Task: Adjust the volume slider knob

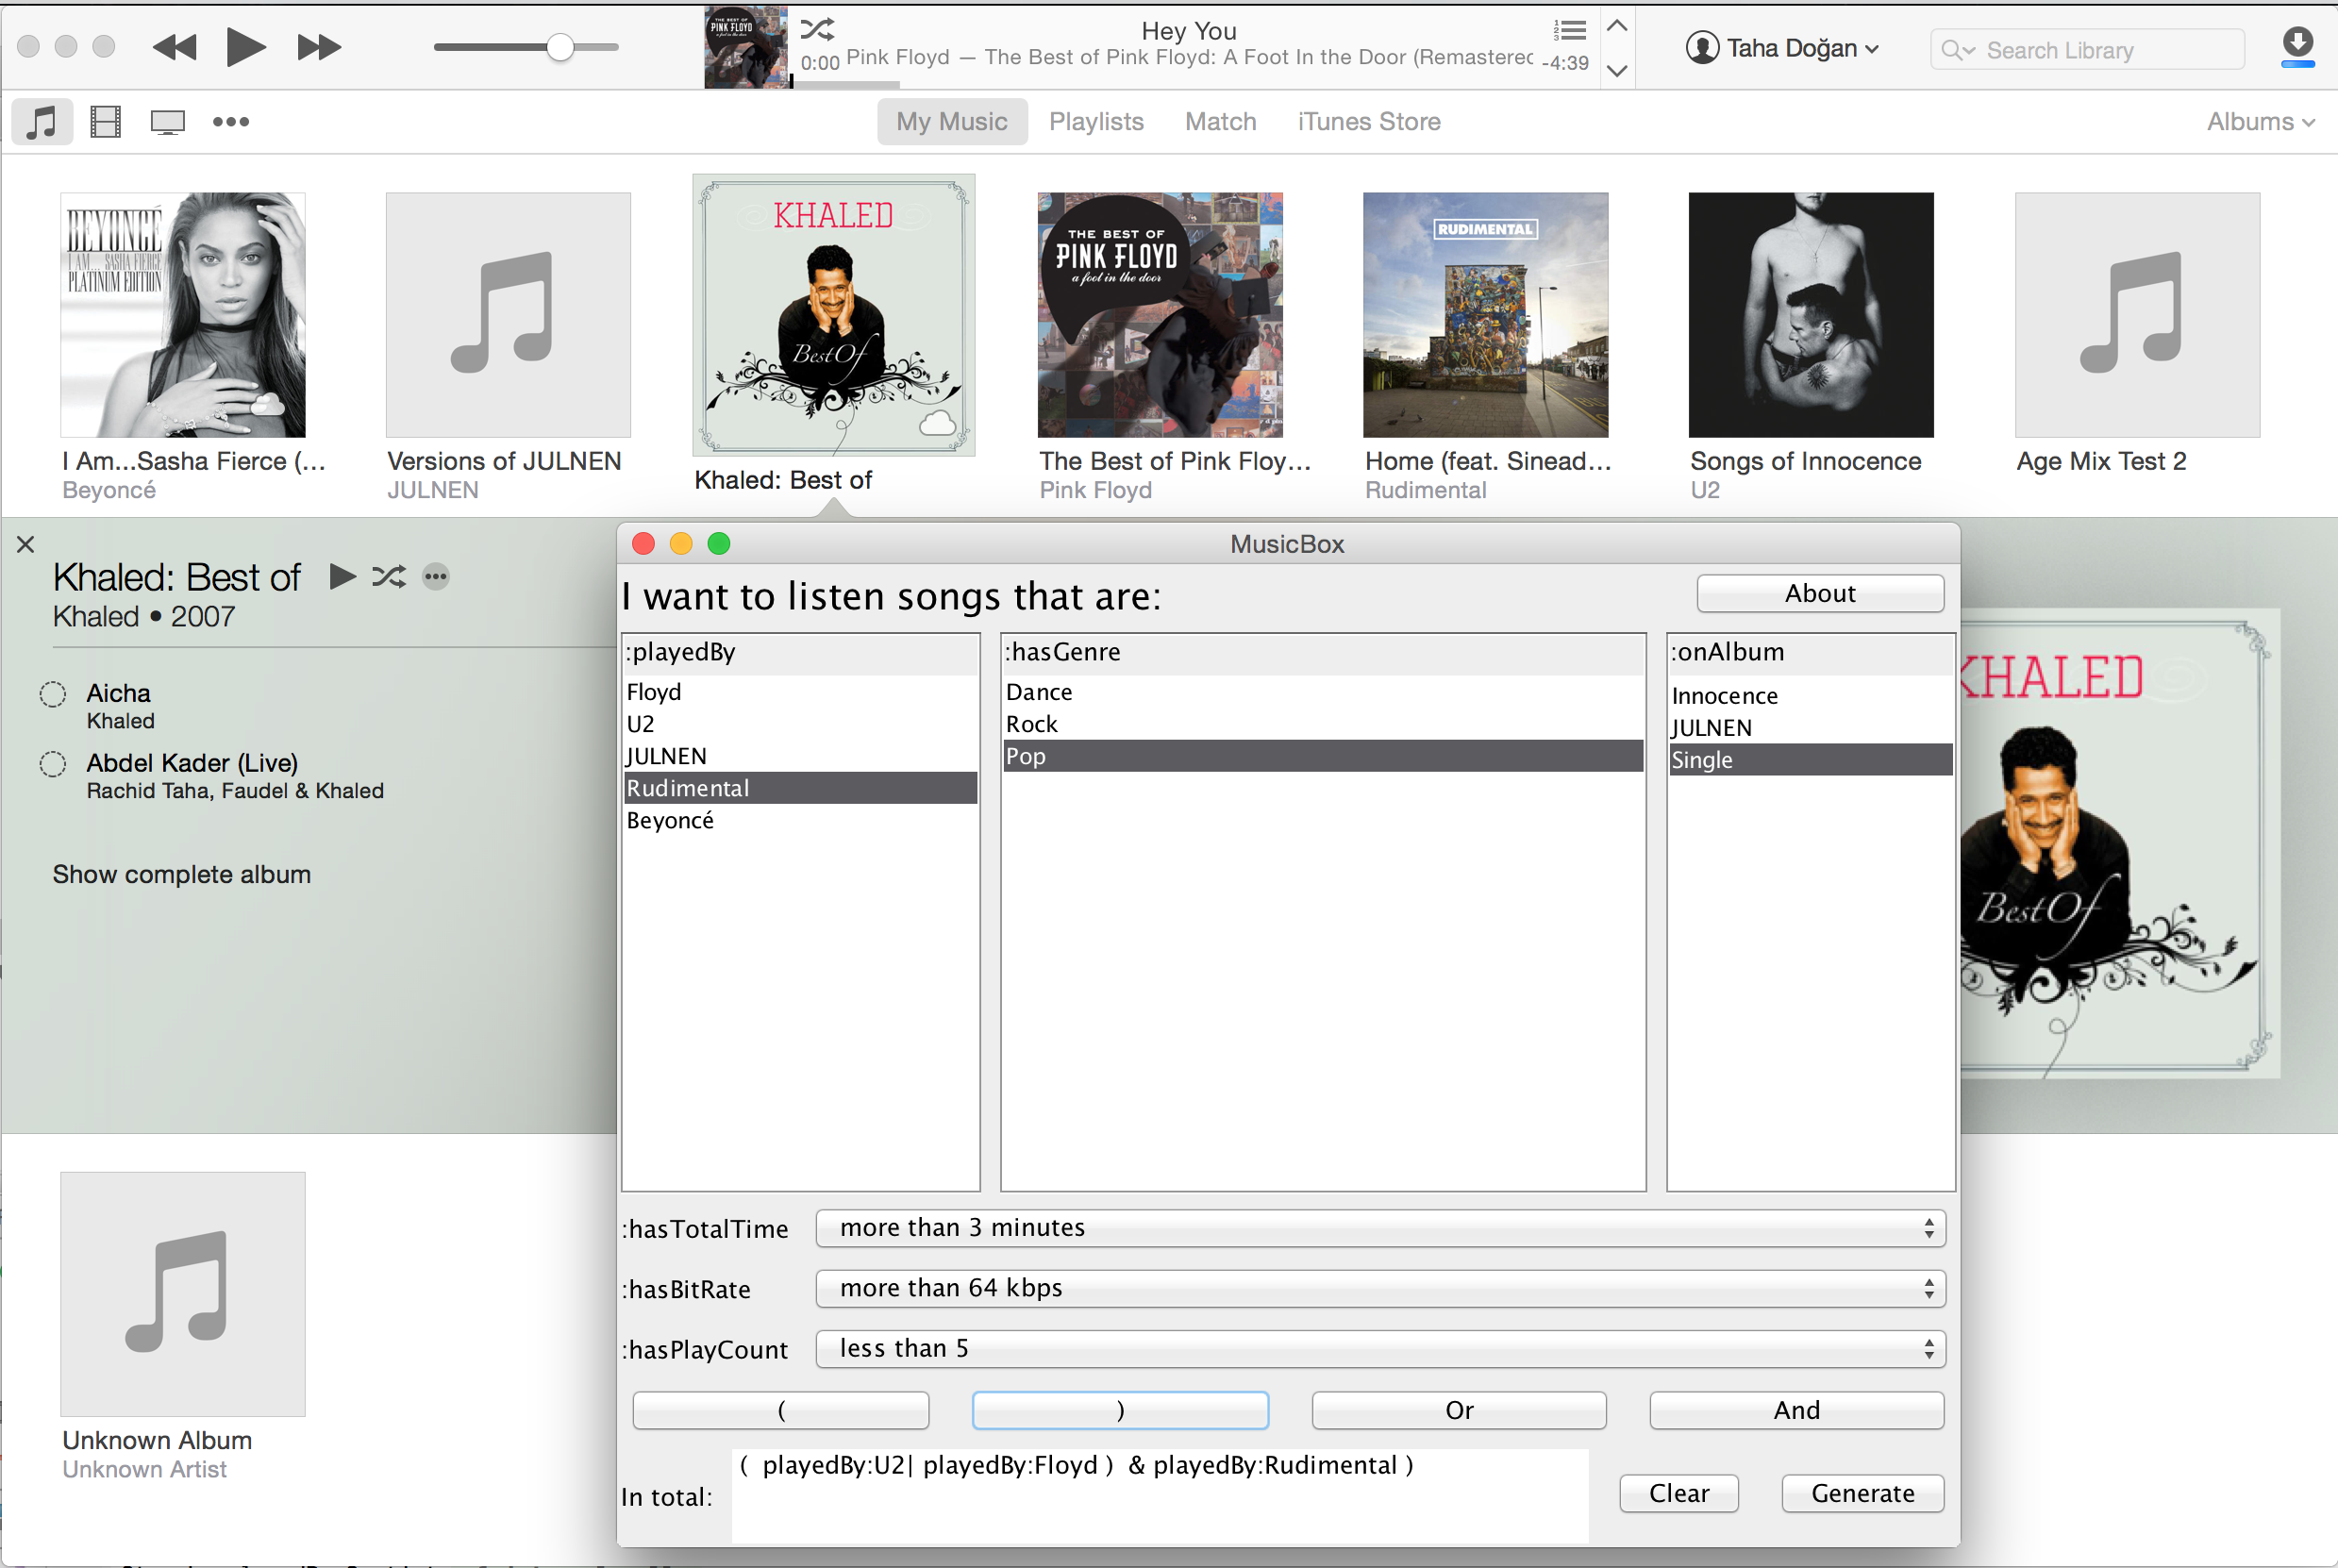Action: tap(560, 47)
